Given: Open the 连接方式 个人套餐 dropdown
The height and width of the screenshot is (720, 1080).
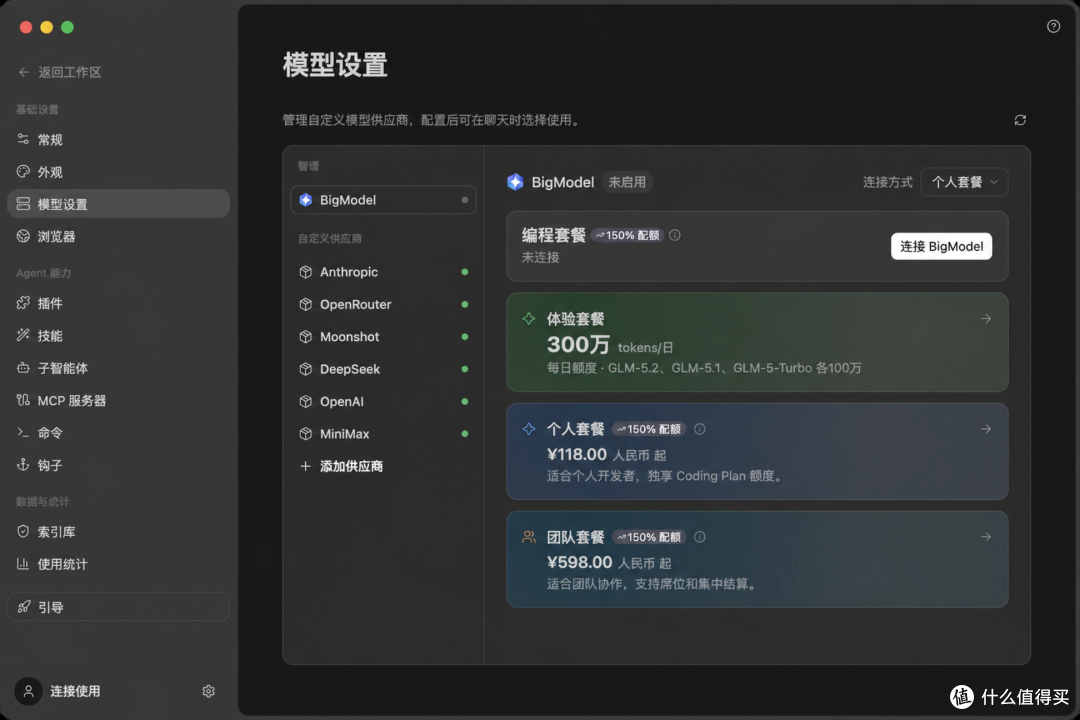Looking at the screenshot, I should [964, 182].
